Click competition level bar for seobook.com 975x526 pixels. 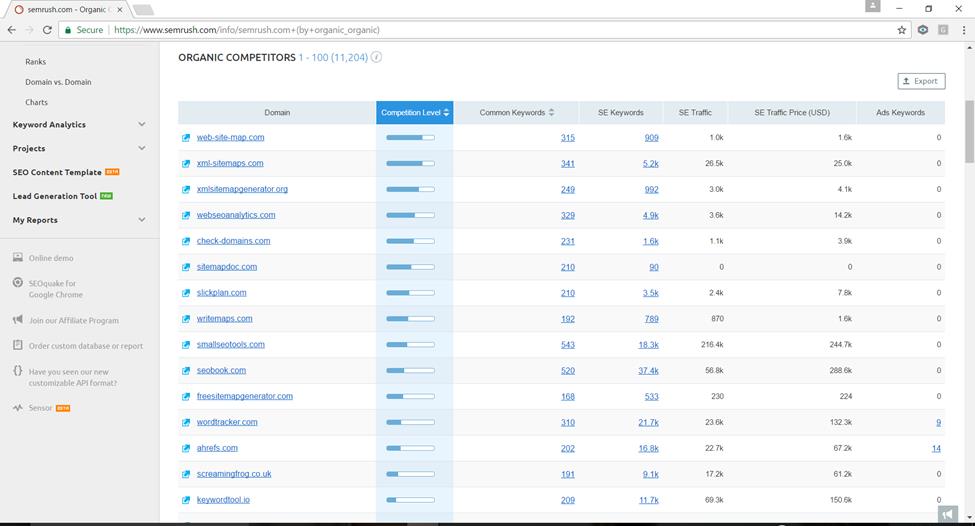coord(410,371)
